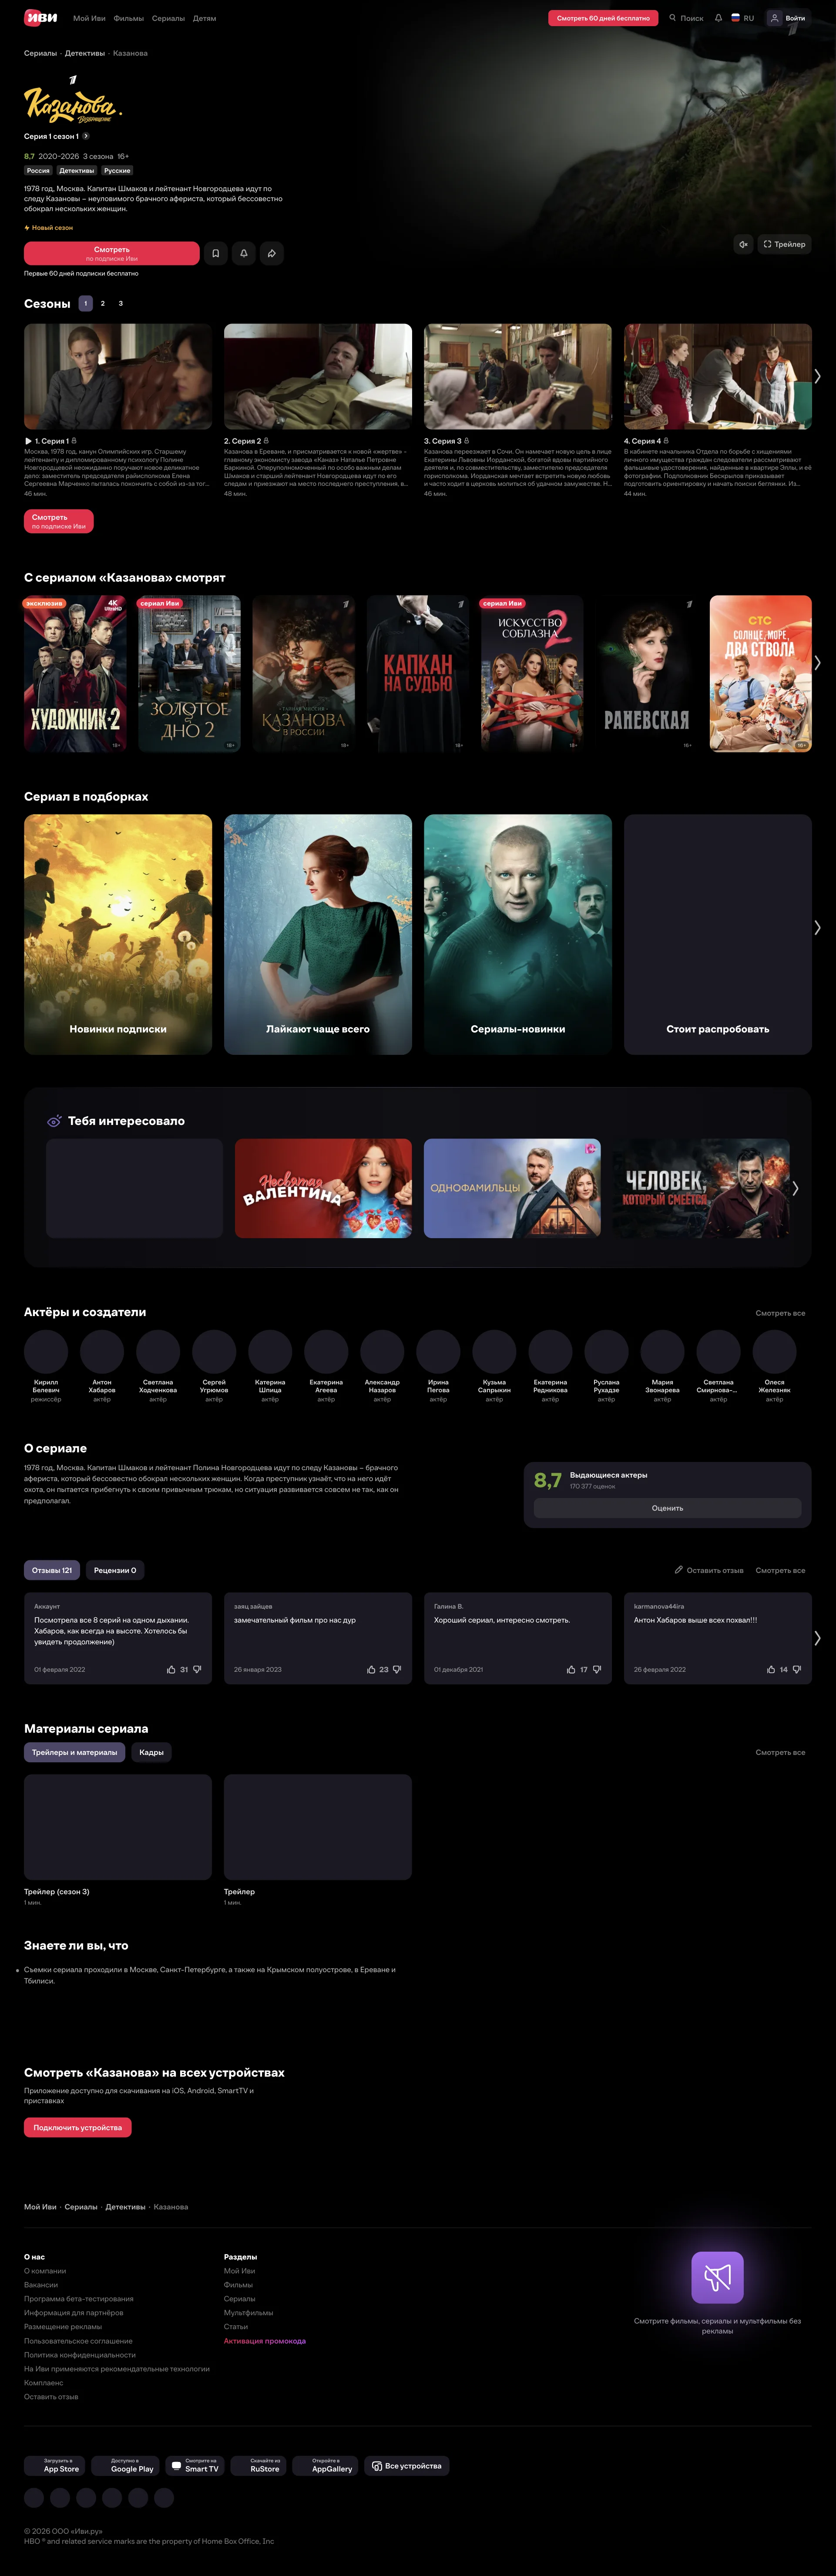This screenshot has width=836, height=2576.
Task: Open the Рецензии 0 tab
Action: (115, 1570)
